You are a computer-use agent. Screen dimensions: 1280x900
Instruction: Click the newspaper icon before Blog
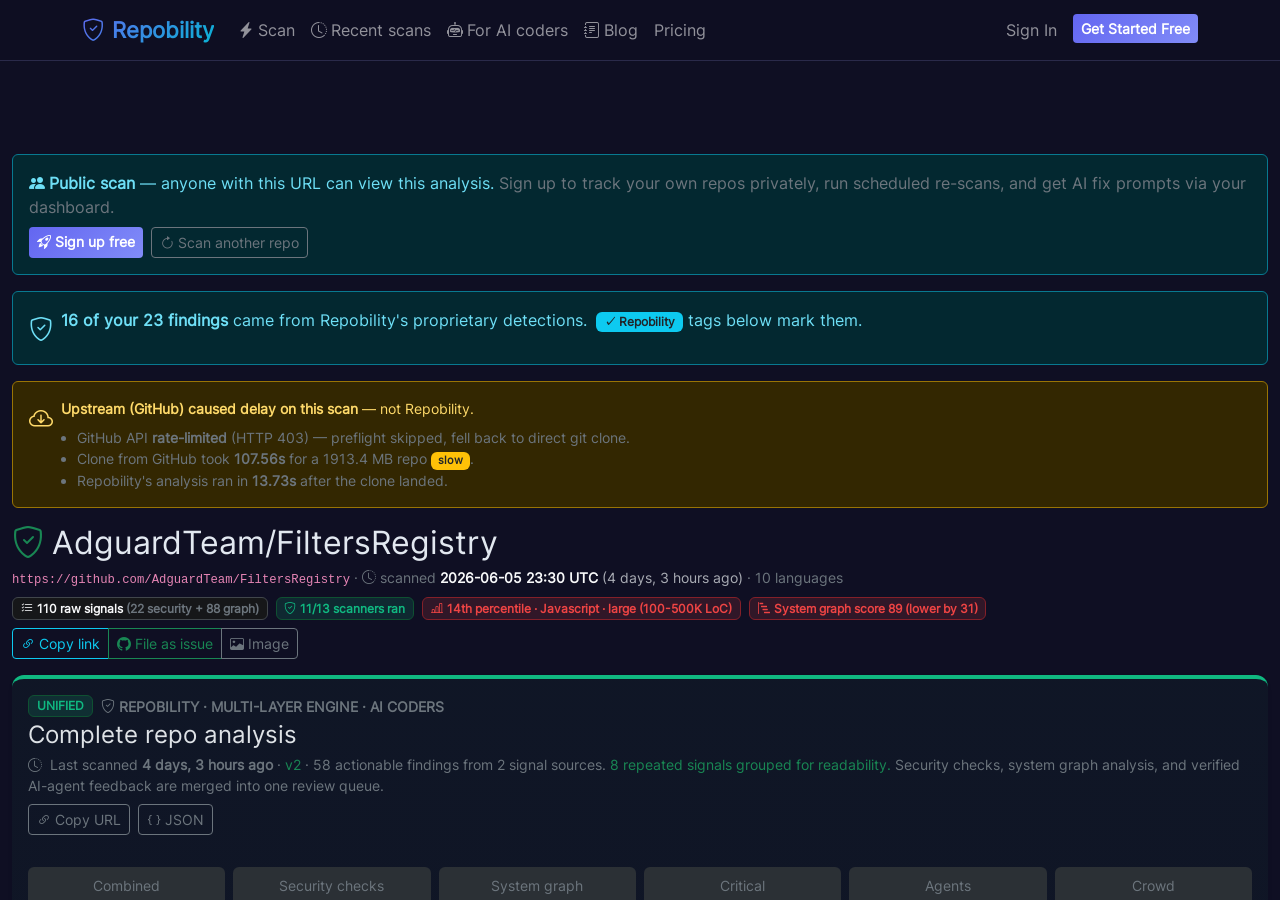click(x=592, y=30)
